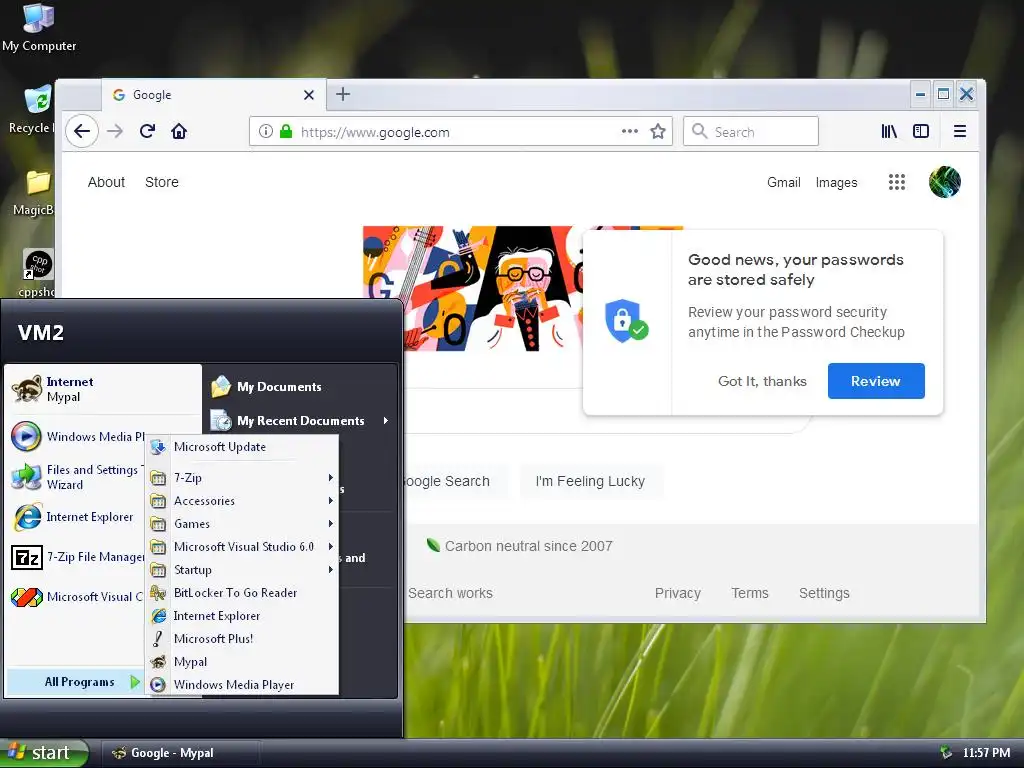Click the Google Search button

[455, 481]
